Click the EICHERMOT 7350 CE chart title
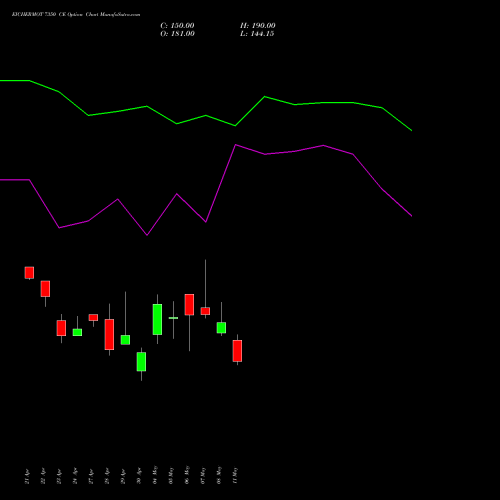The height and width of the screenshot is (500, 500). point(76,14)
